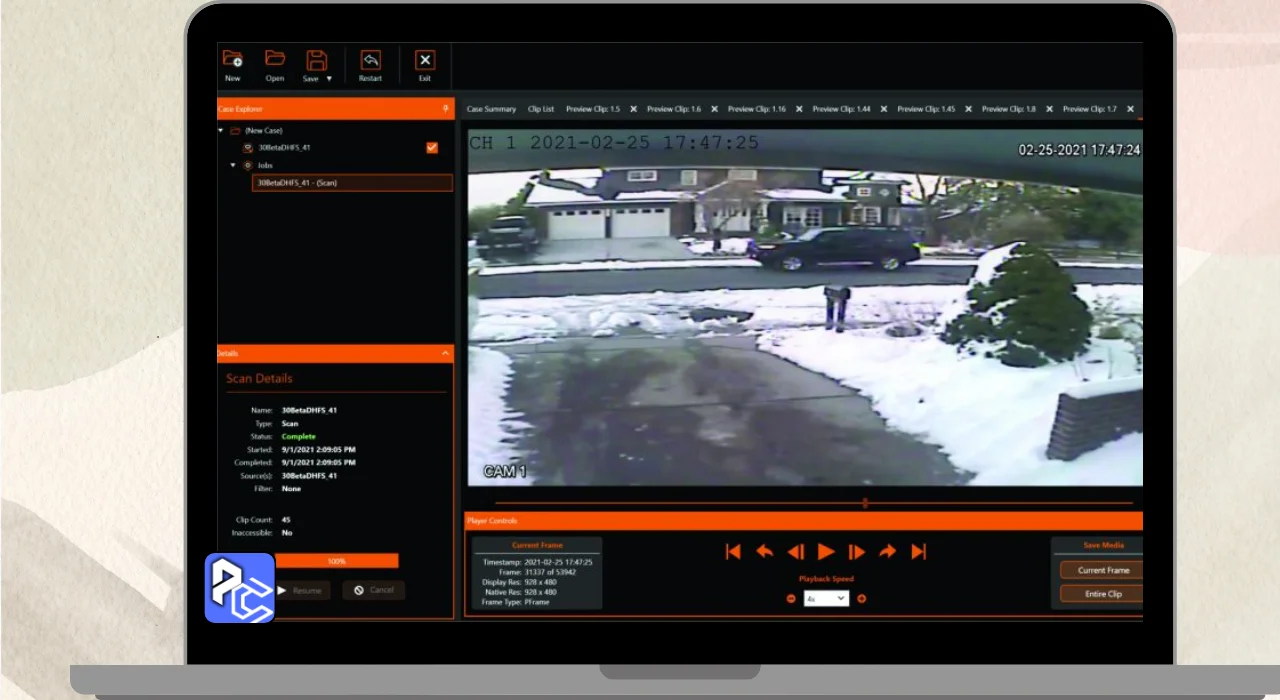
Task: Open the Playback Speed dropdown
Action: point(826,598)
